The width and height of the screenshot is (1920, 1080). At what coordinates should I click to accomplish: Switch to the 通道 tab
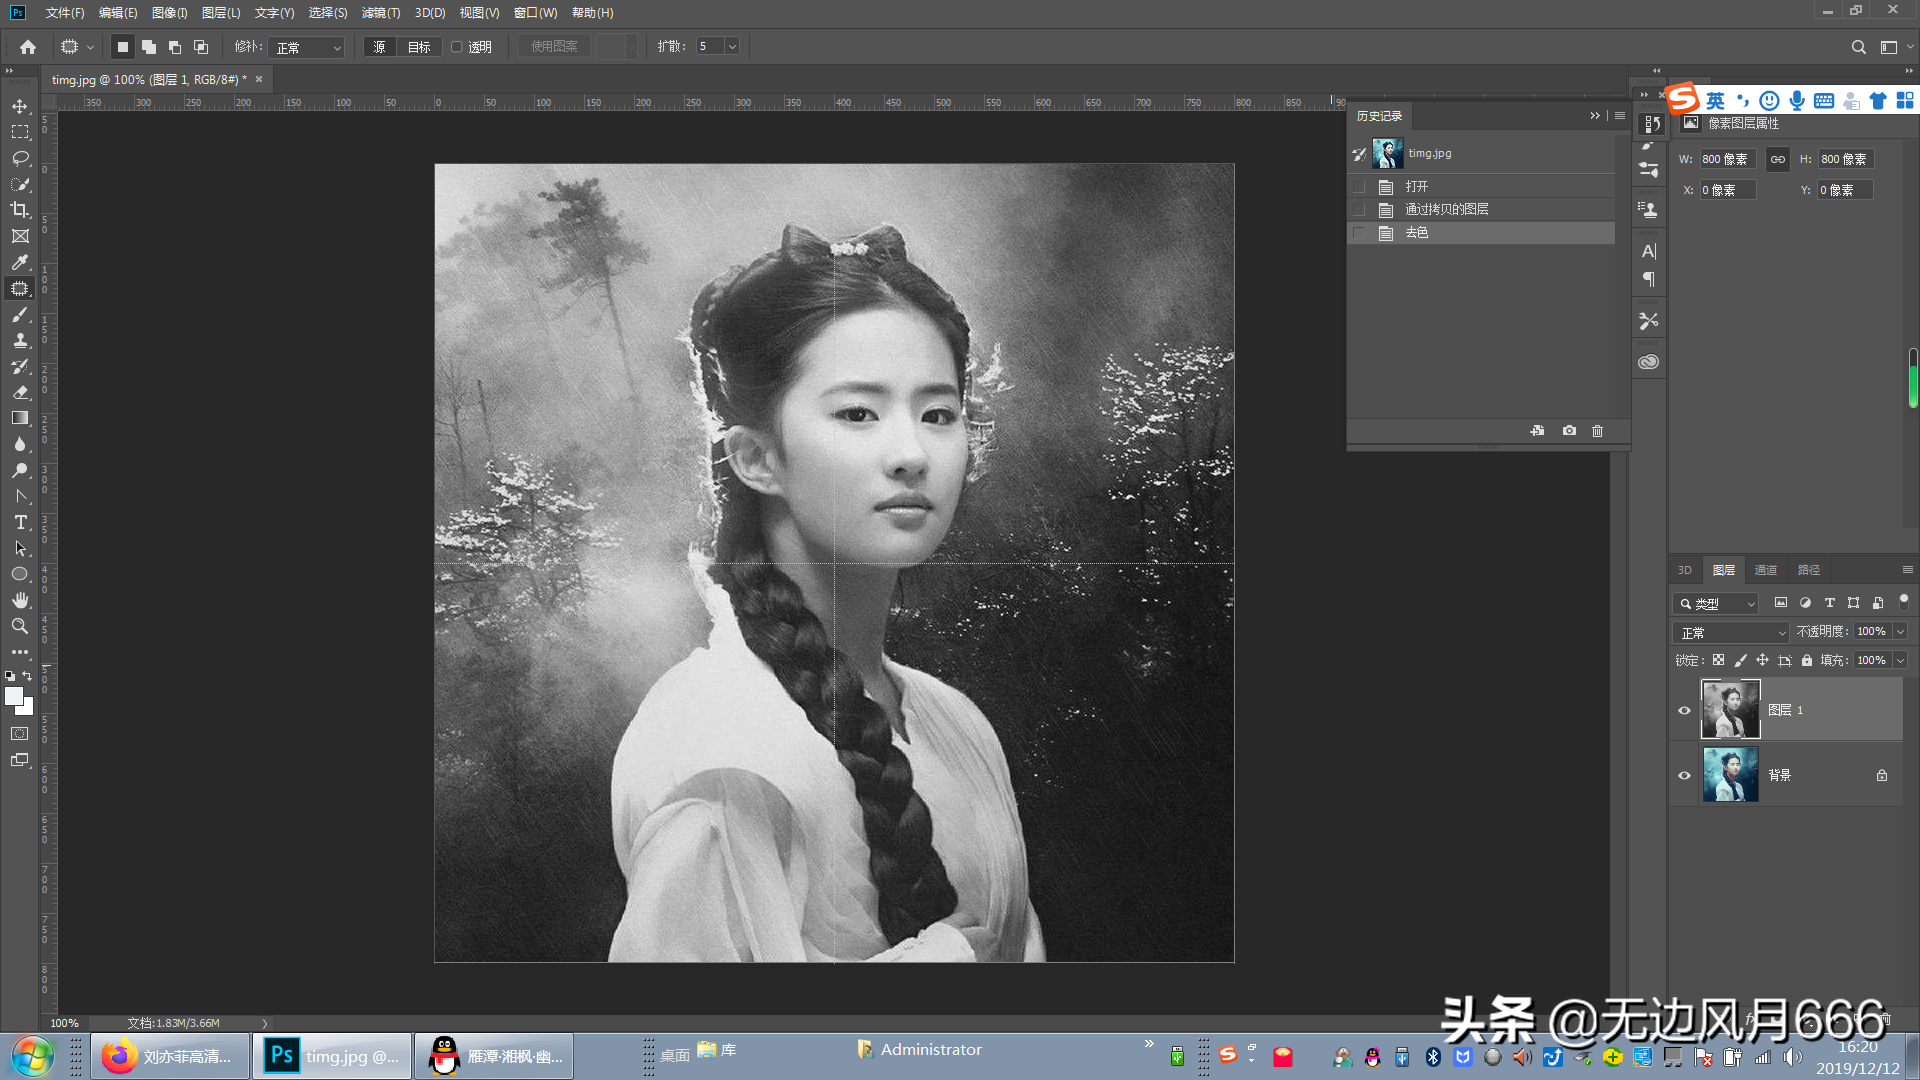[x=1765, y=570]
